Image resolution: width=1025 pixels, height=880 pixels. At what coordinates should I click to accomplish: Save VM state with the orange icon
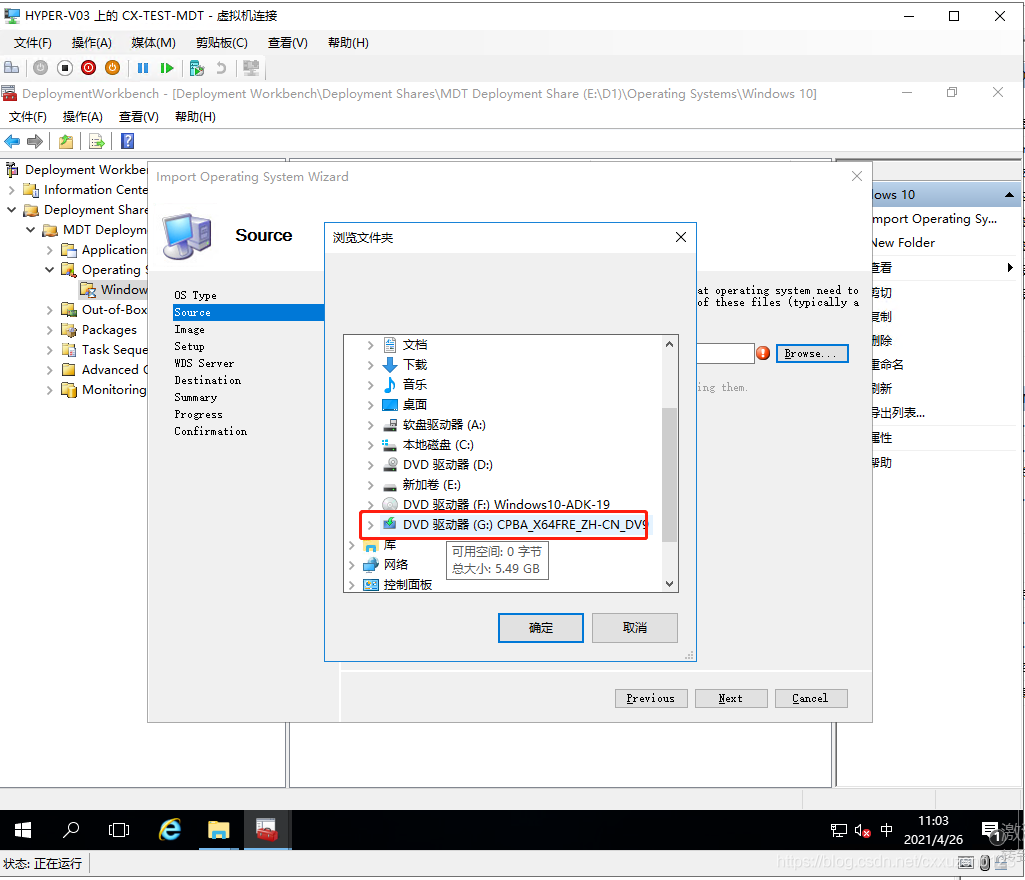coord(112,68)
